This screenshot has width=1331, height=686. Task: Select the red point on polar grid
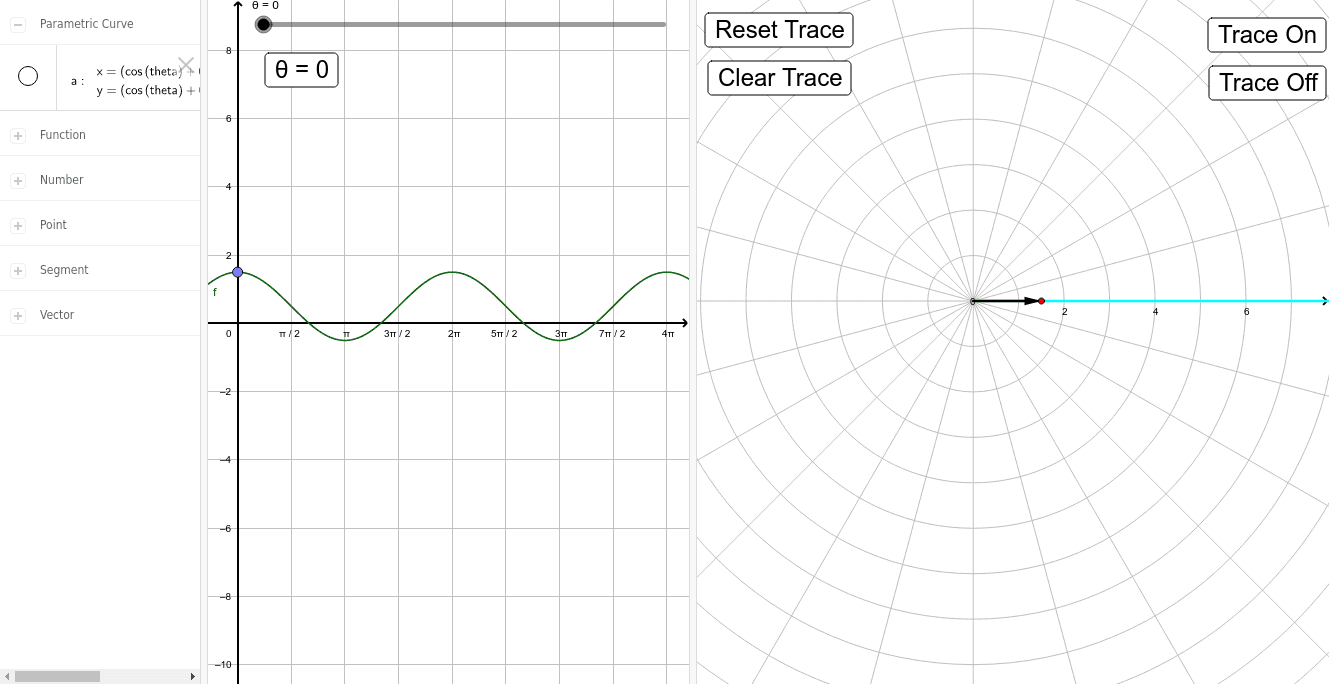(1041, 301)
